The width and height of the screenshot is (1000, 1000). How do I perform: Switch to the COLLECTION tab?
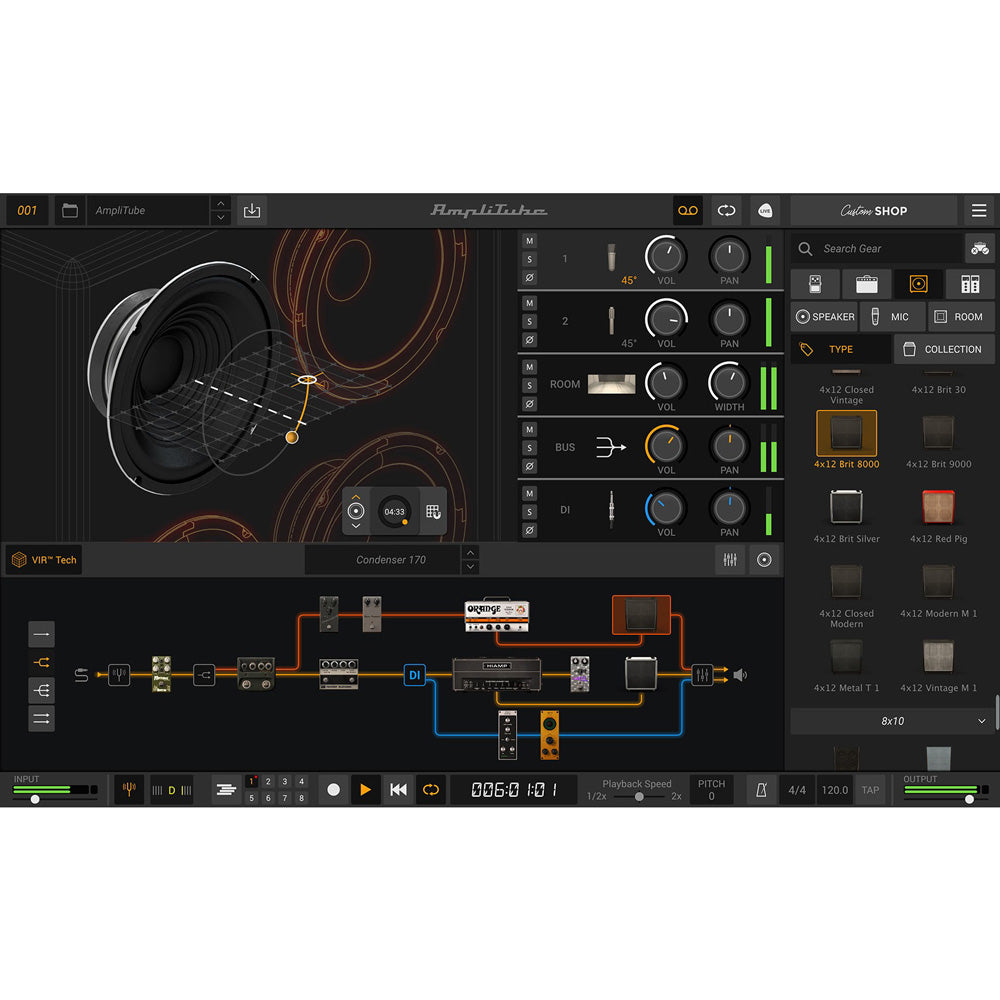pyautogui.click(x=943, y=349)
